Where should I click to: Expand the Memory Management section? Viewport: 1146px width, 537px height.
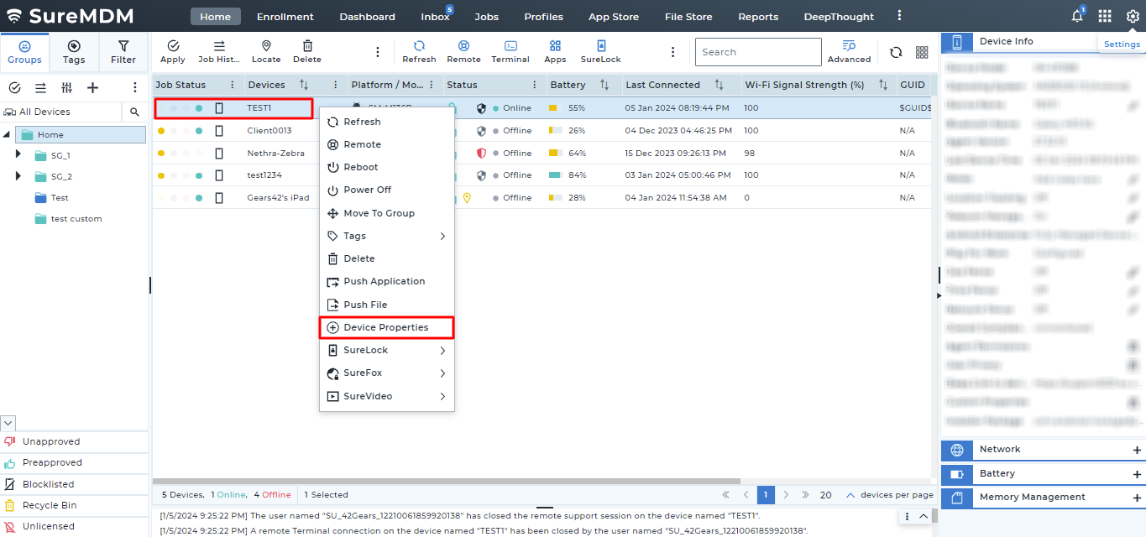tap(1136, 498)
